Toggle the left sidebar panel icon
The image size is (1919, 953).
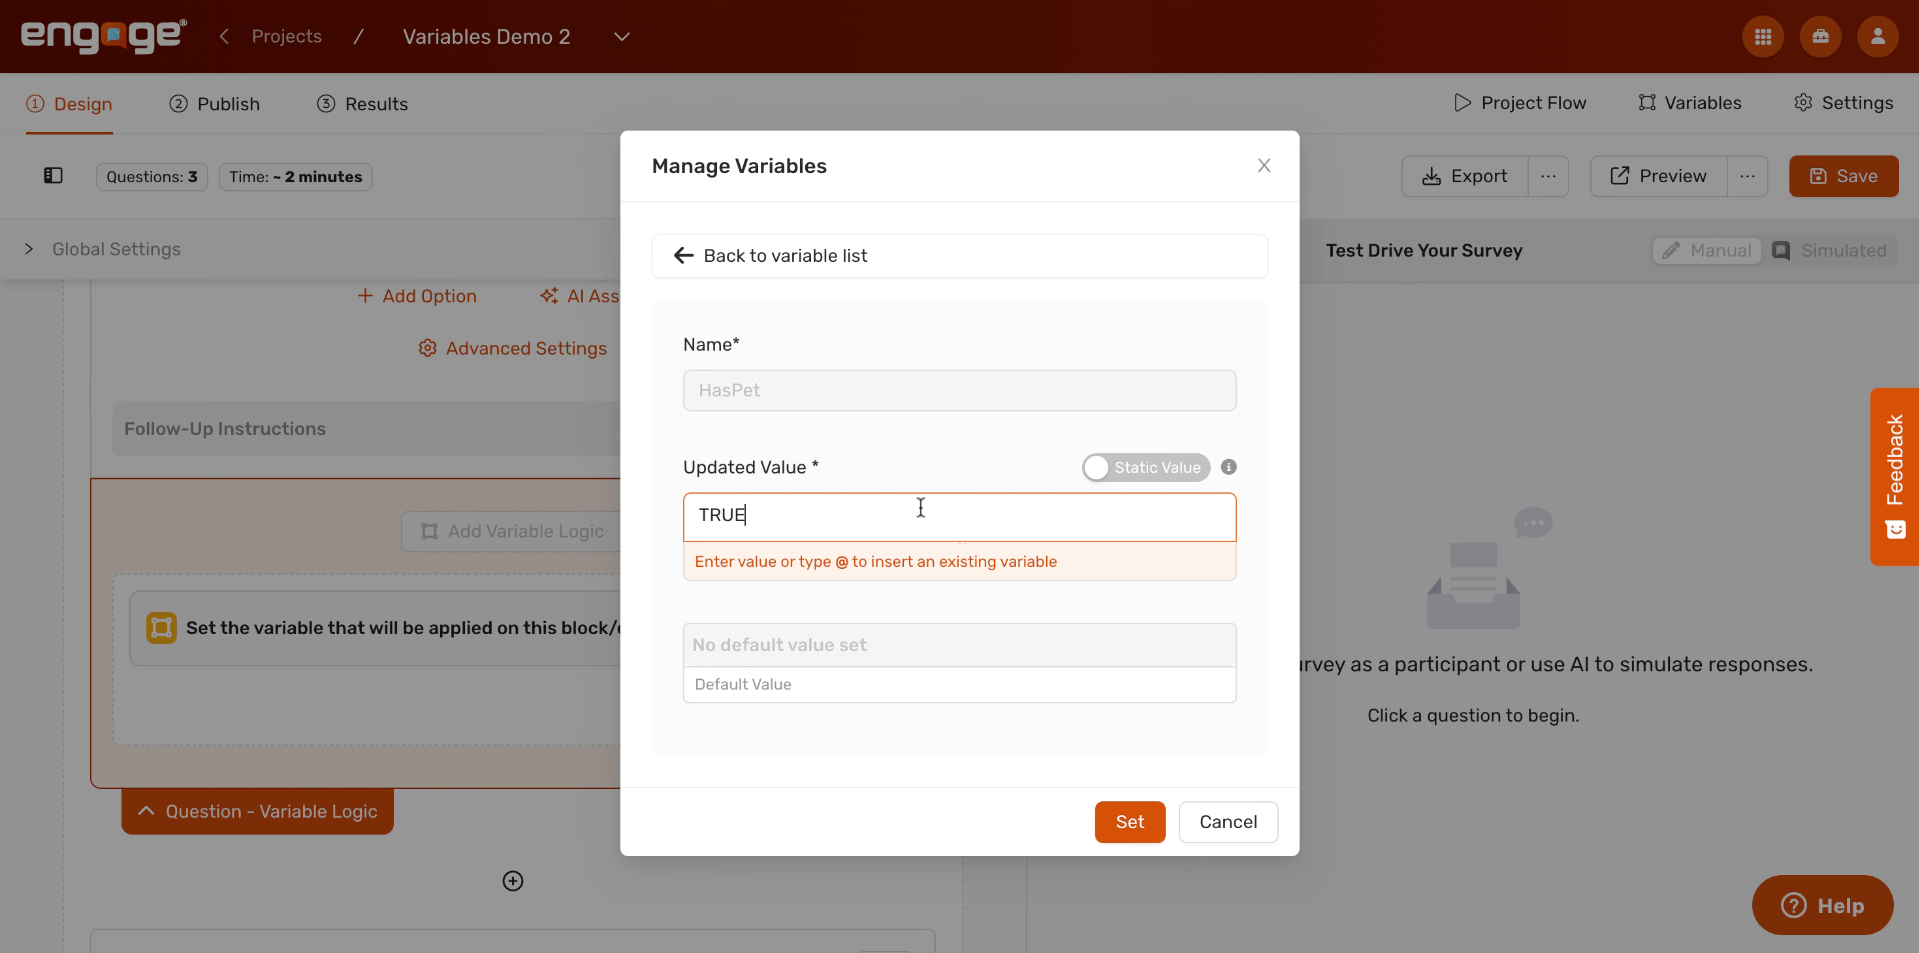[53, 176]
